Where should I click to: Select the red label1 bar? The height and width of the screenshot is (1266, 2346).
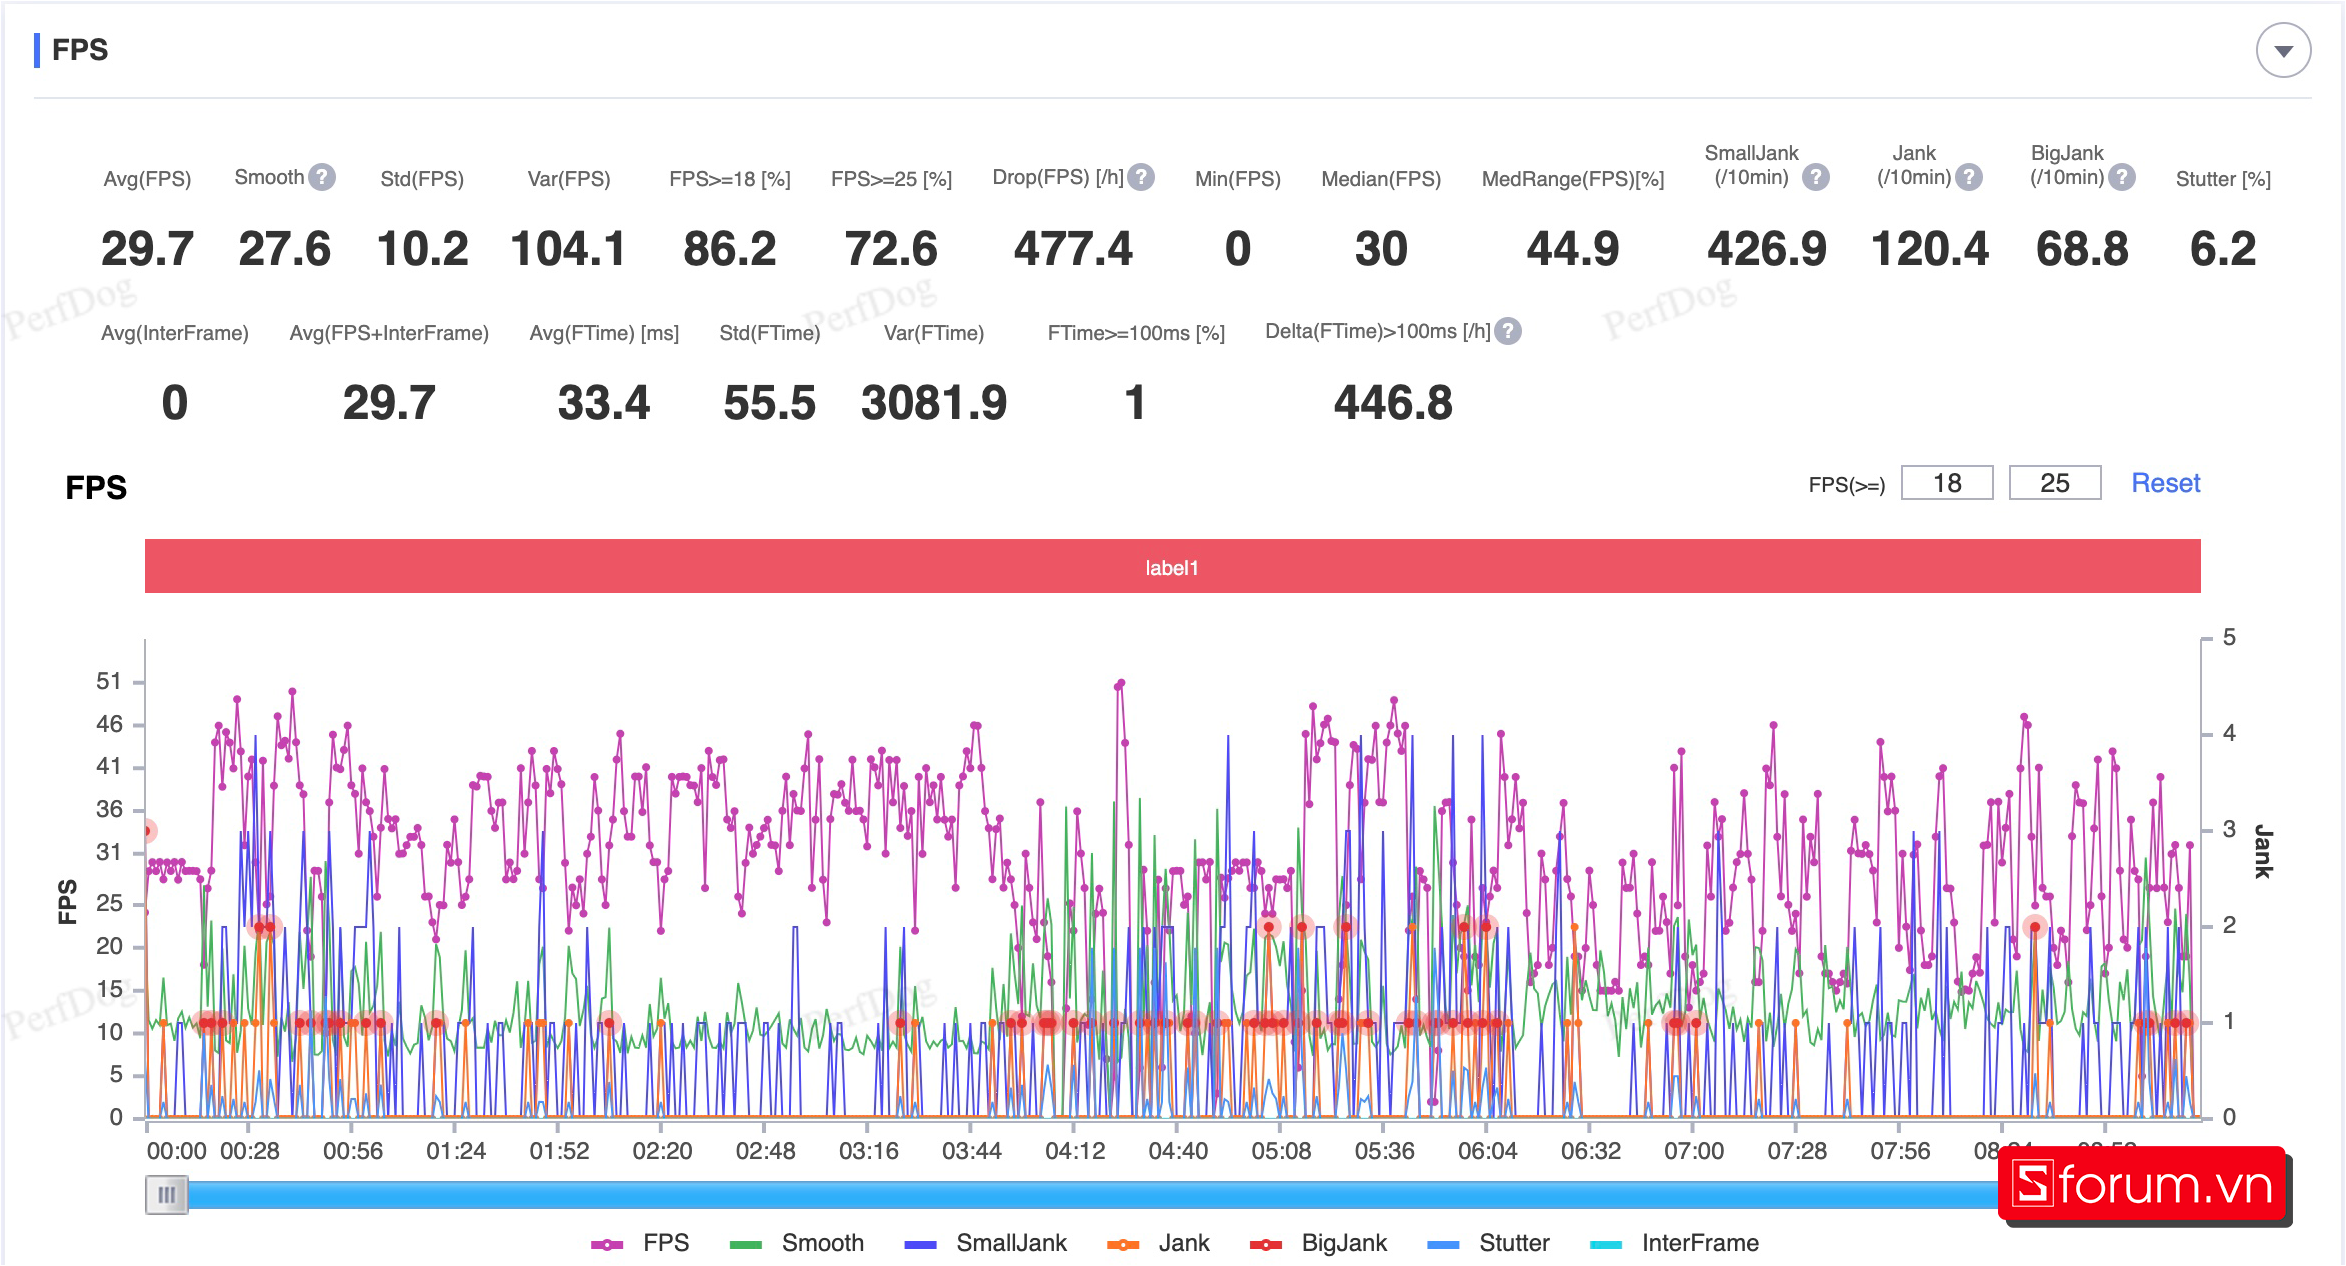coord(1172,566)
